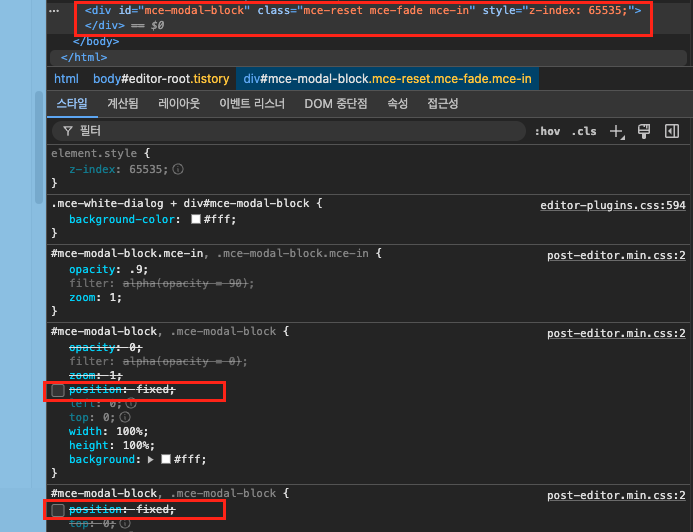Focus the 필터 styles filter field

tap(289, 131)
